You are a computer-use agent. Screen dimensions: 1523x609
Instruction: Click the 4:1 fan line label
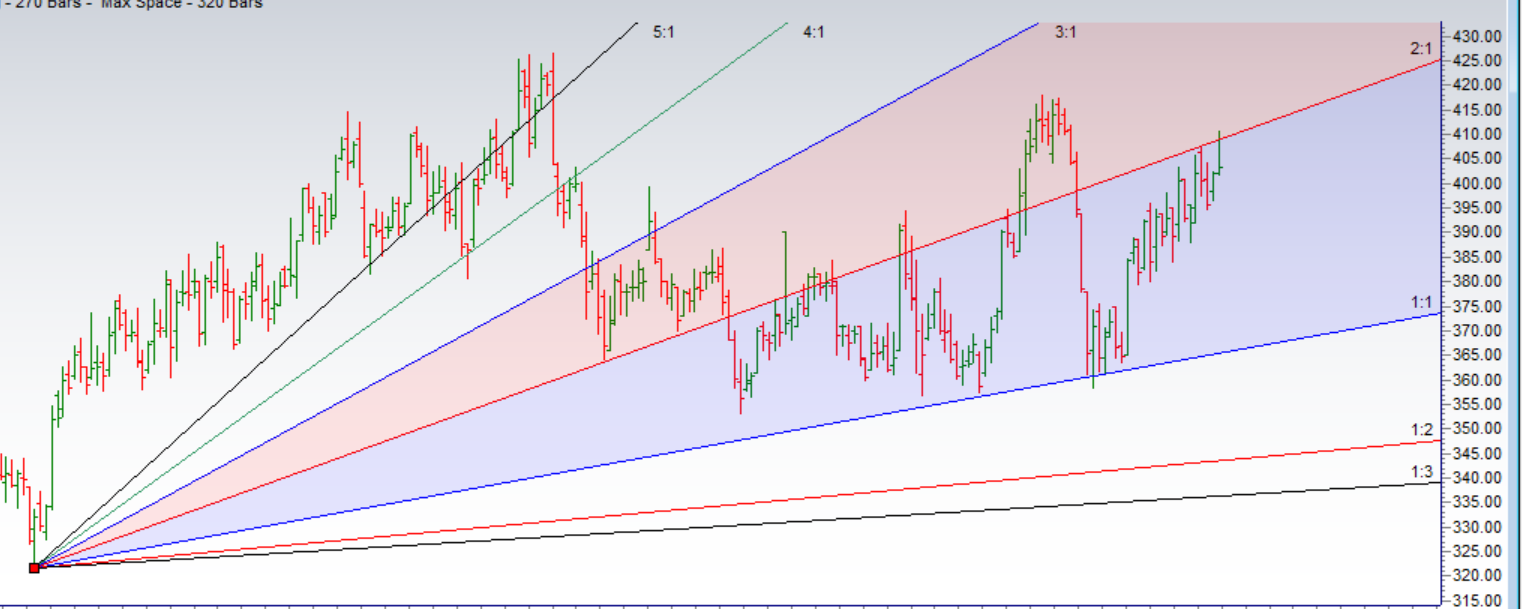[813, 32]
